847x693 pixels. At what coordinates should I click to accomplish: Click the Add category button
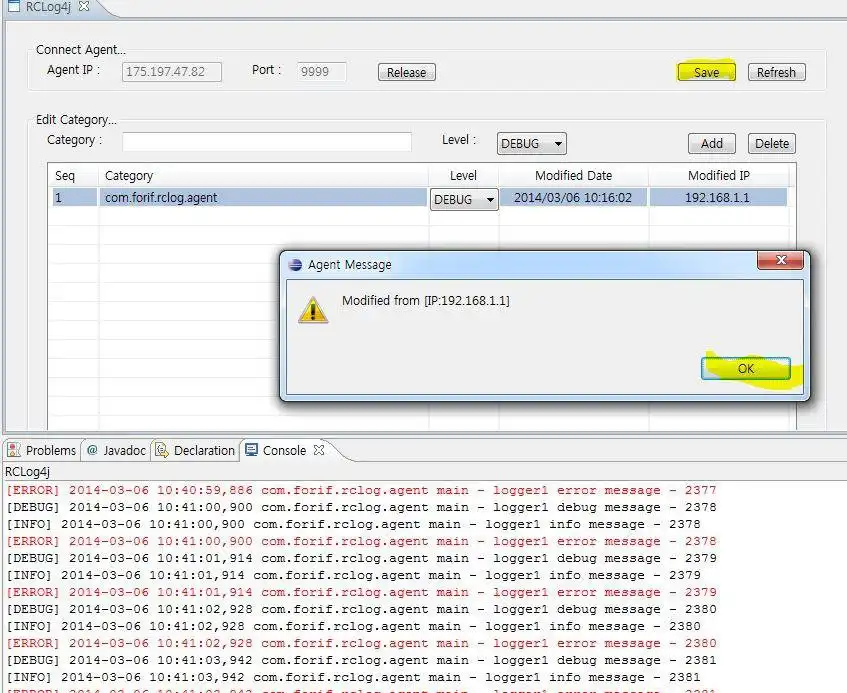(x=711, y=143)
